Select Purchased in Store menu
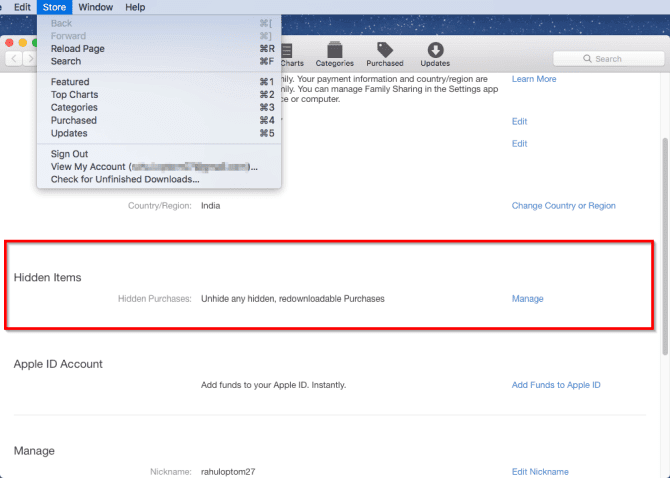The width and height of the screenshot is (670, 478). [x=159, y=120]
